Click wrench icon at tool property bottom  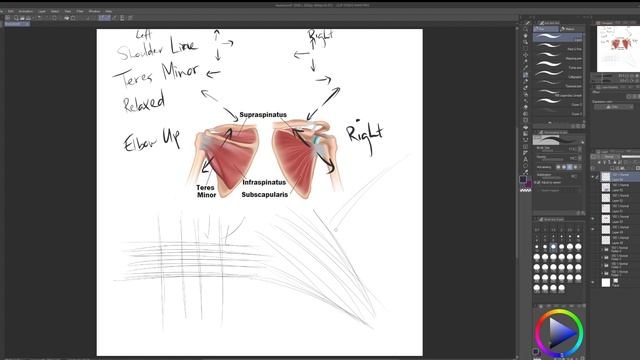tap(582, 213)
